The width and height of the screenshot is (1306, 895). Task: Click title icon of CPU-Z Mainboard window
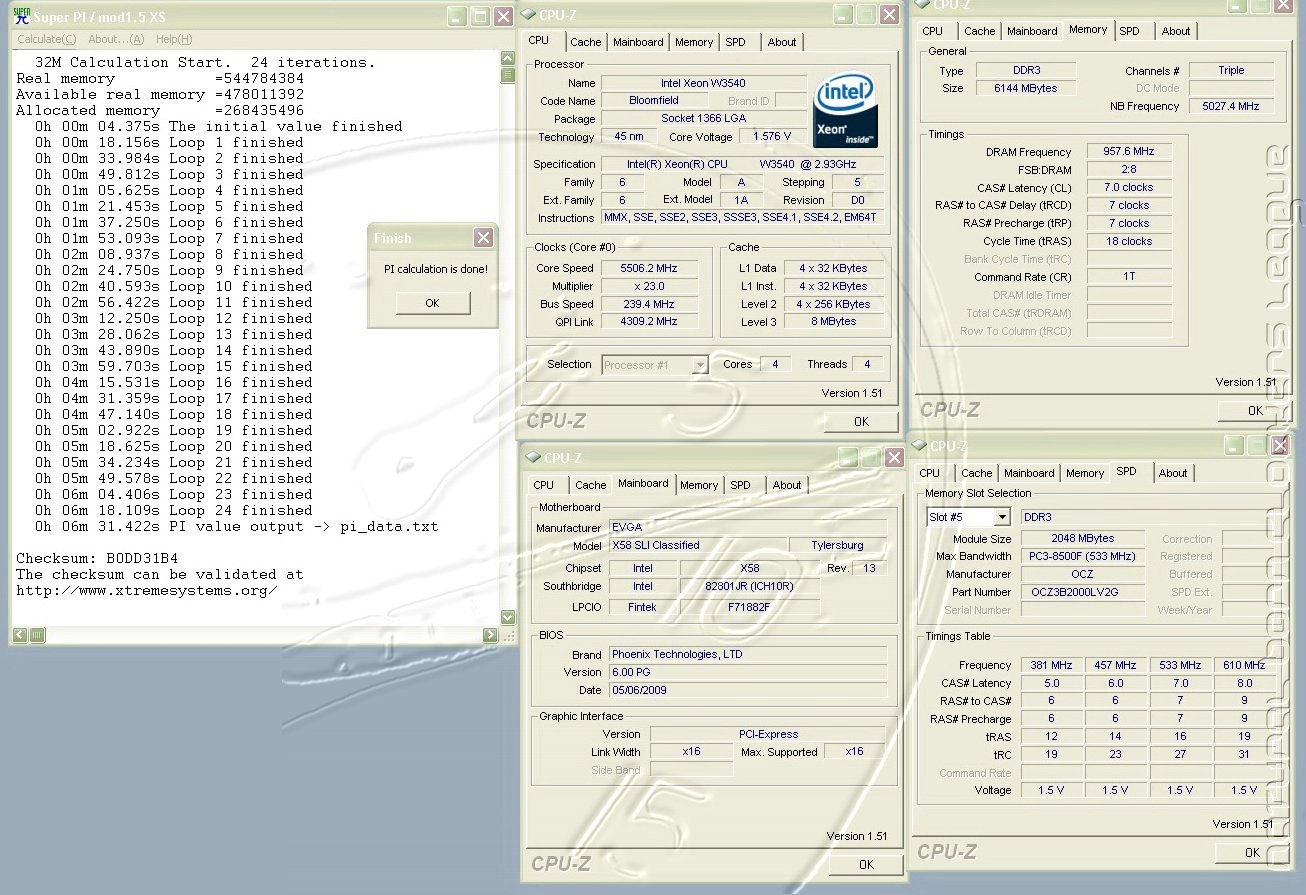pyautogui.click(x=532, y=457)
